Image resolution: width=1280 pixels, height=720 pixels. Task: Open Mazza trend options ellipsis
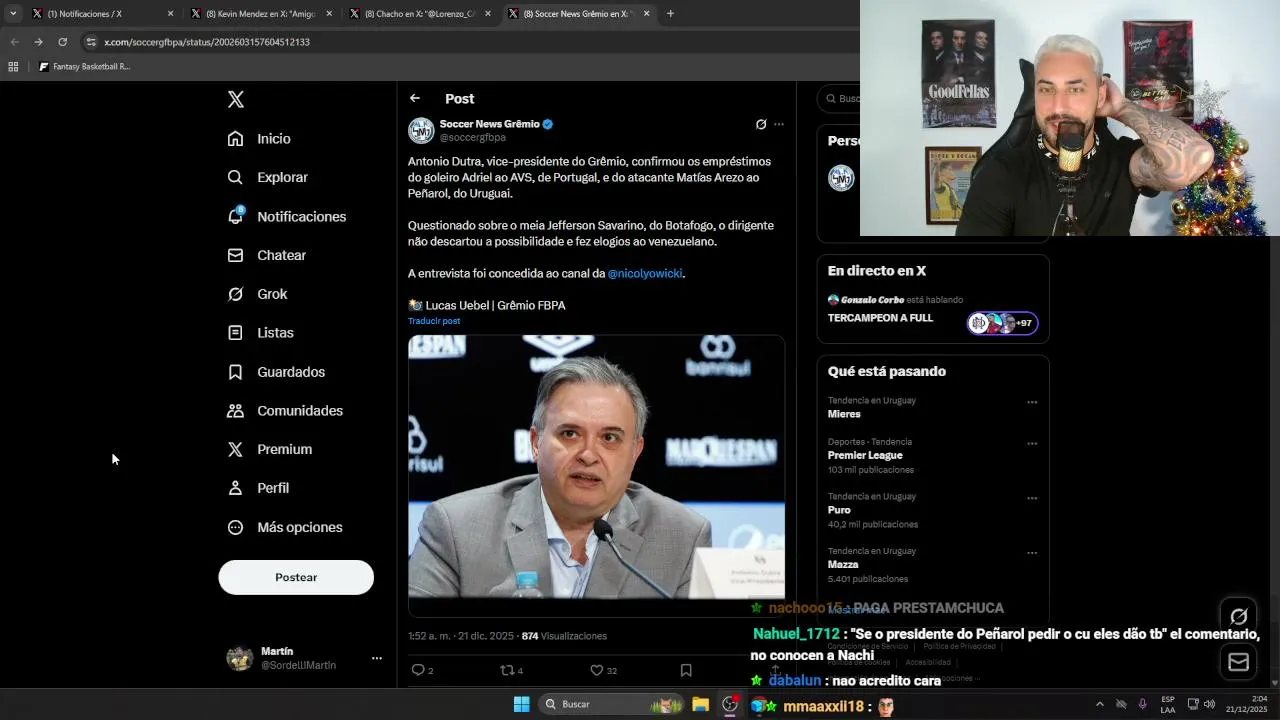pyautogui.click(x=1032, y=553)
